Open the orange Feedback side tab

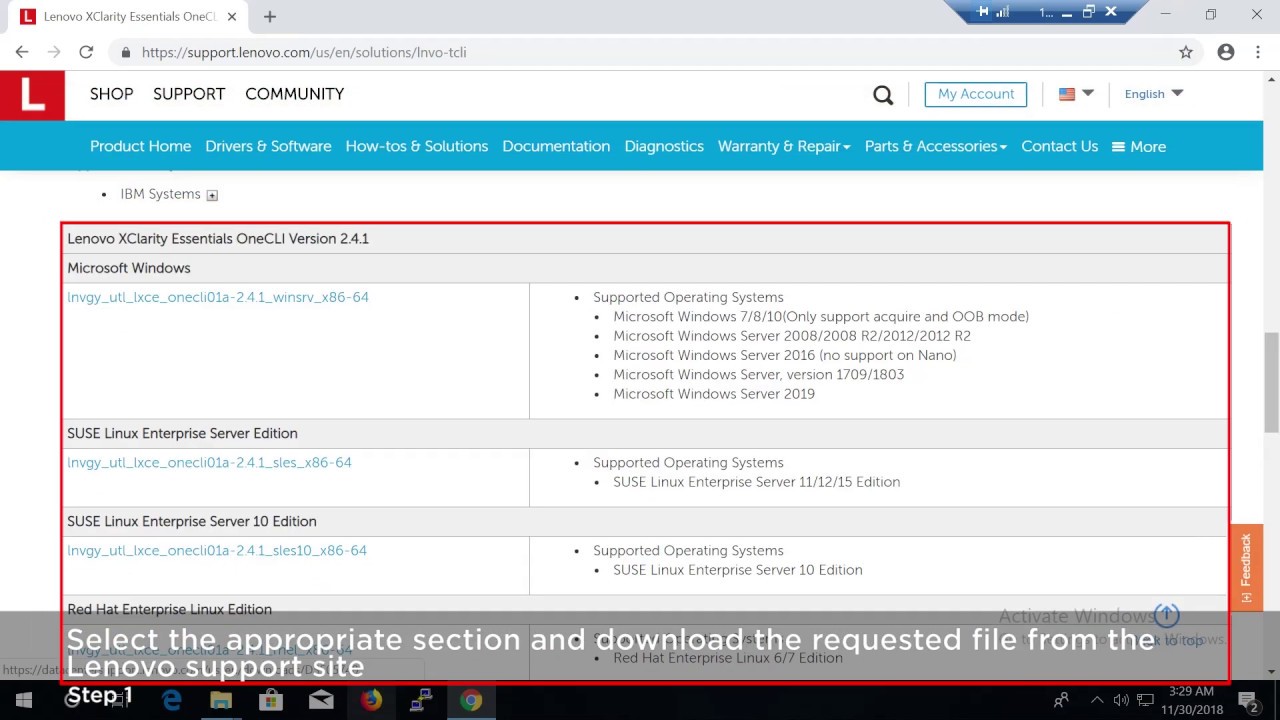click(1246, 567)
